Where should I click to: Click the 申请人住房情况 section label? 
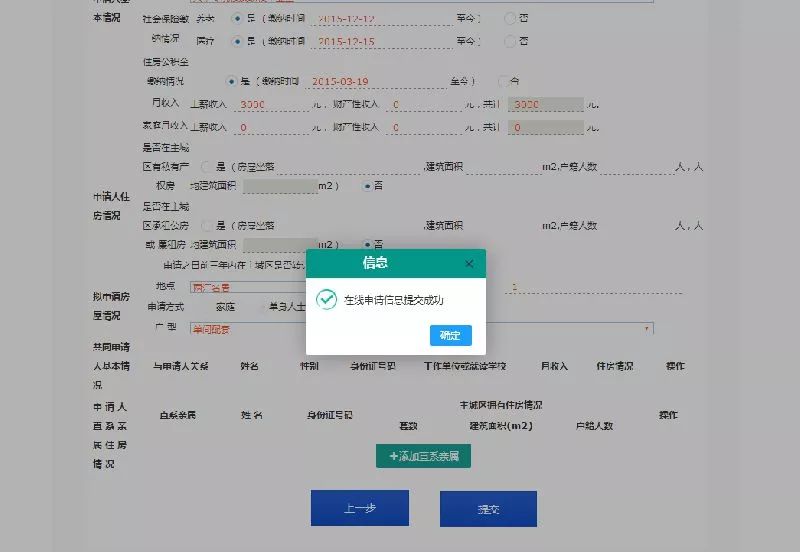coord(110,206)
